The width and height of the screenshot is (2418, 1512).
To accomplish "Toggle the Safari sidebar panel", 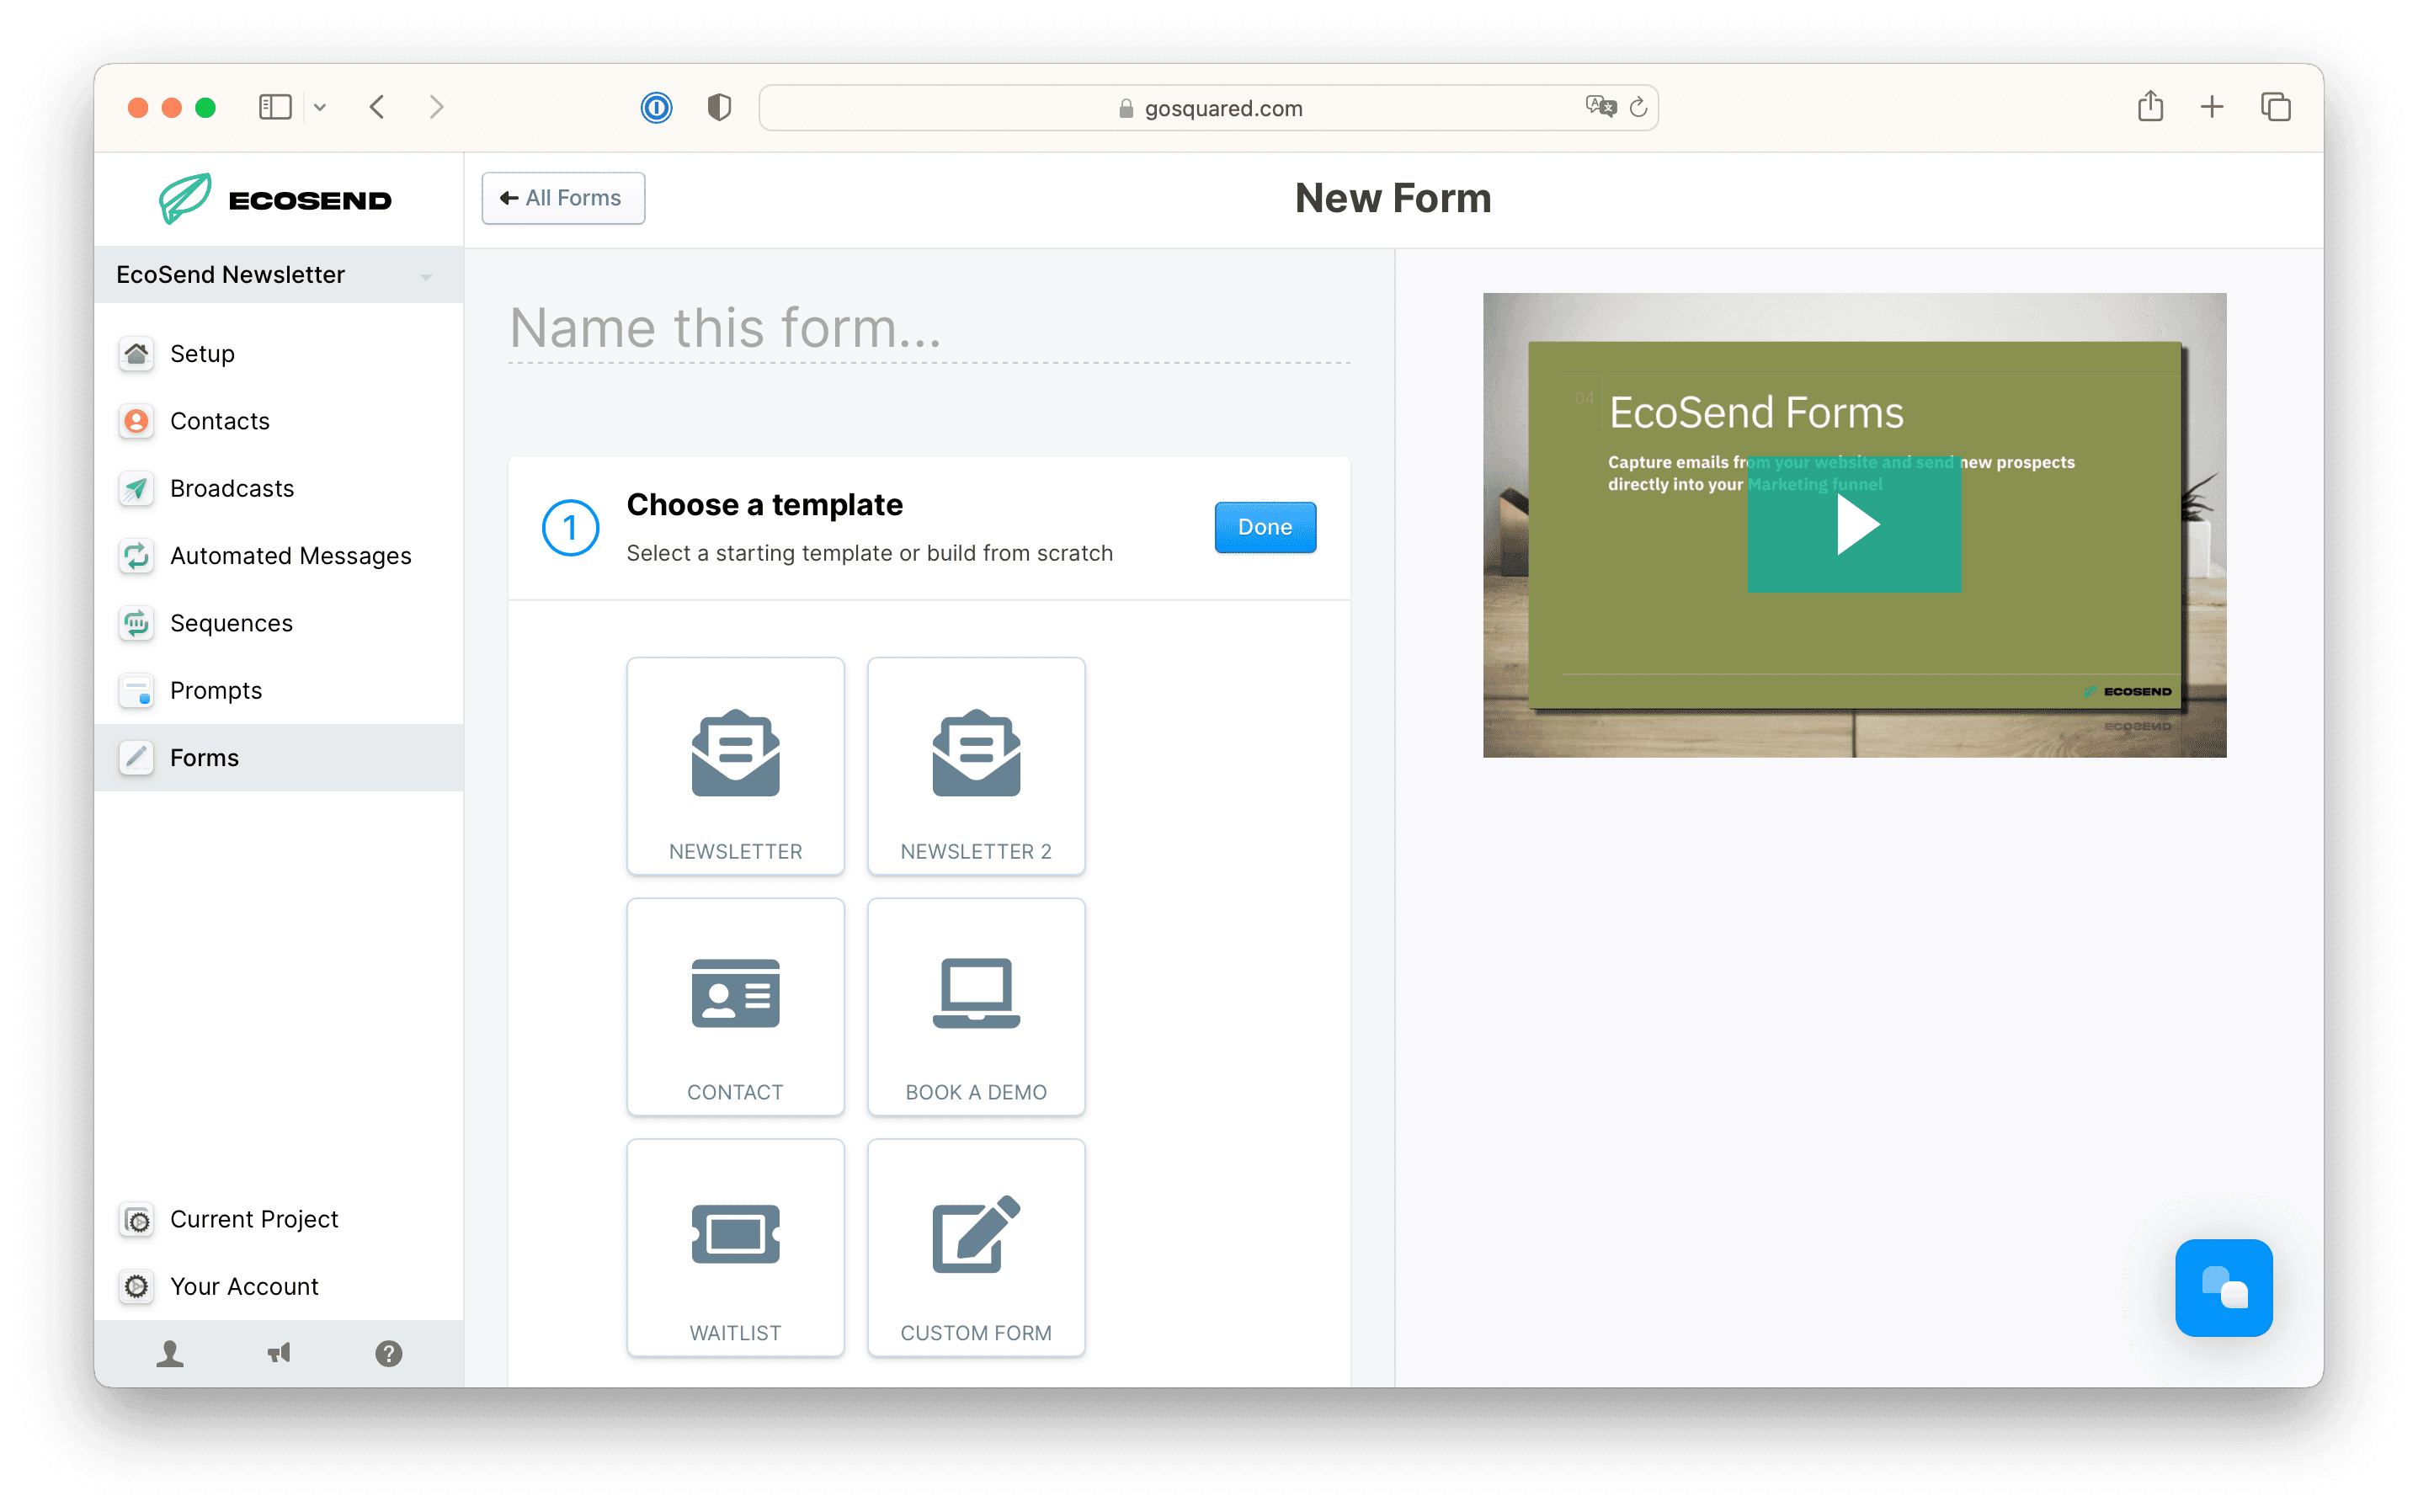I will coord(275,107).
